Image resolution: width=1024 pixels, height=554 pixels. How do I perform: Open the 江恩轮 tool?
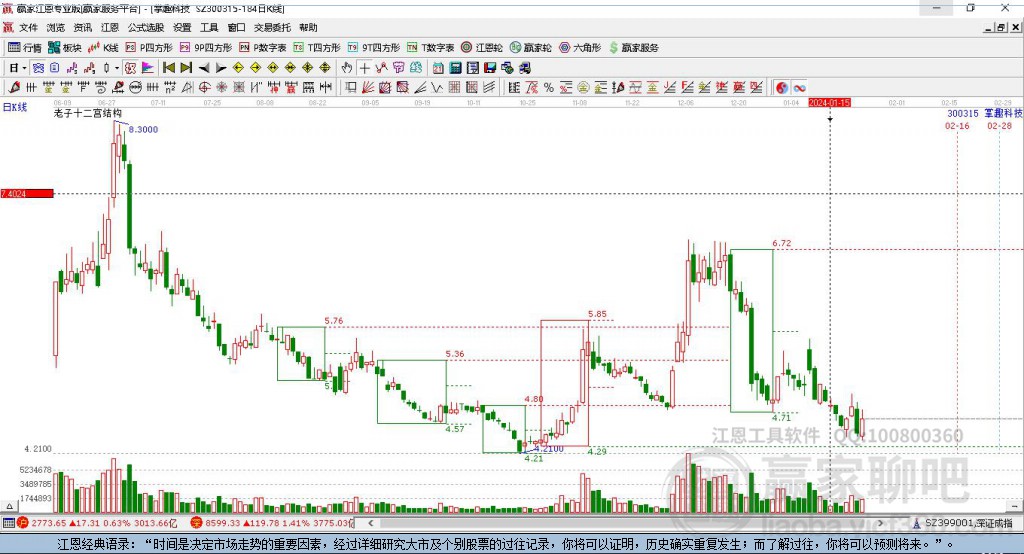coord(482,48)
